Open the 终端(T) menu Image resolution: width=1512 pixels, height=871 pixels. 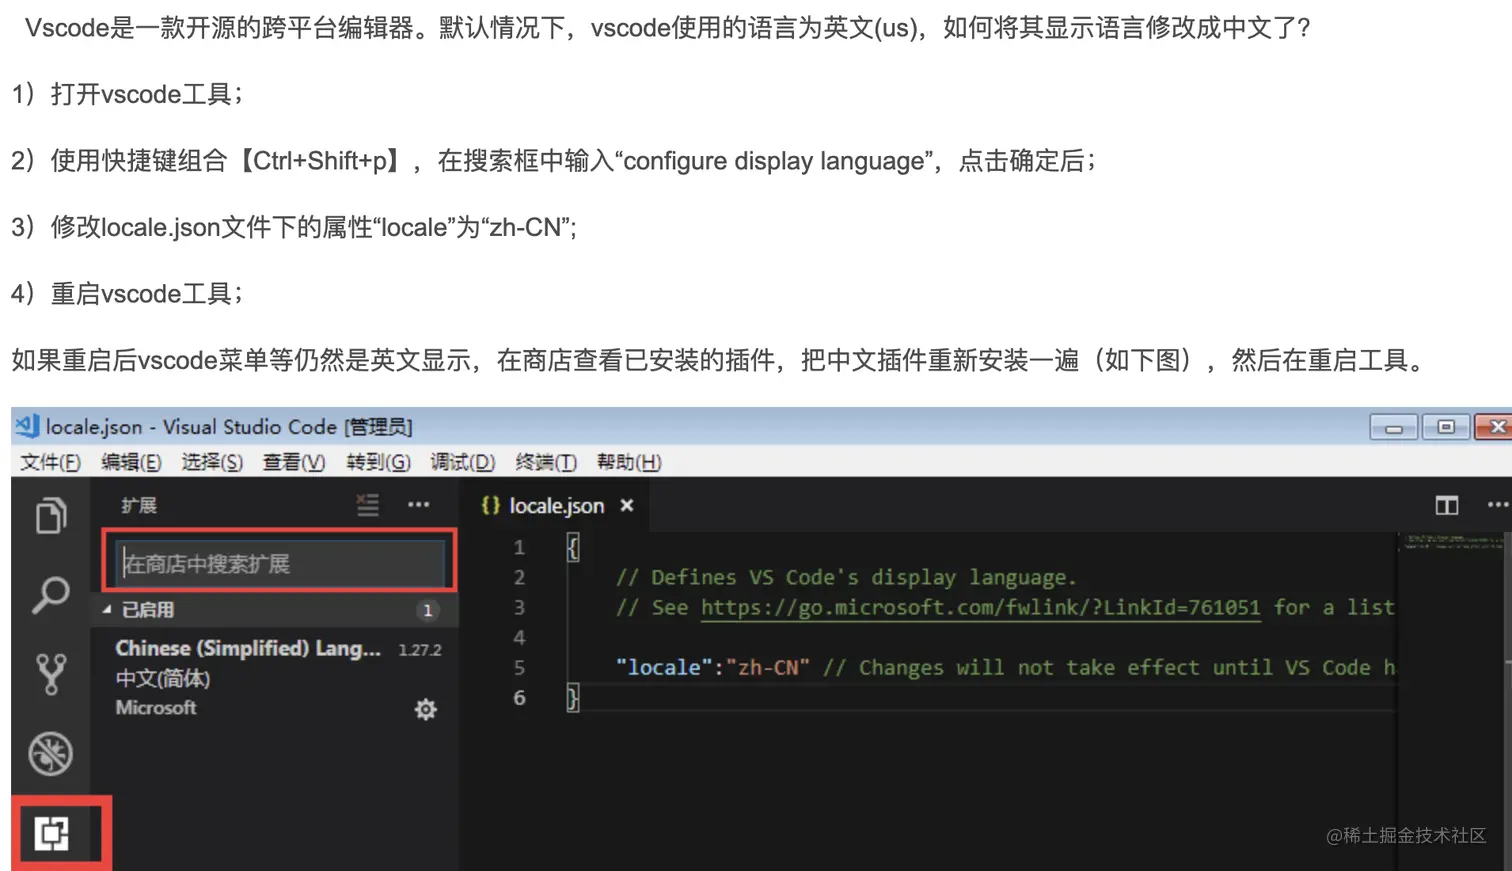(x=546, y=462)
